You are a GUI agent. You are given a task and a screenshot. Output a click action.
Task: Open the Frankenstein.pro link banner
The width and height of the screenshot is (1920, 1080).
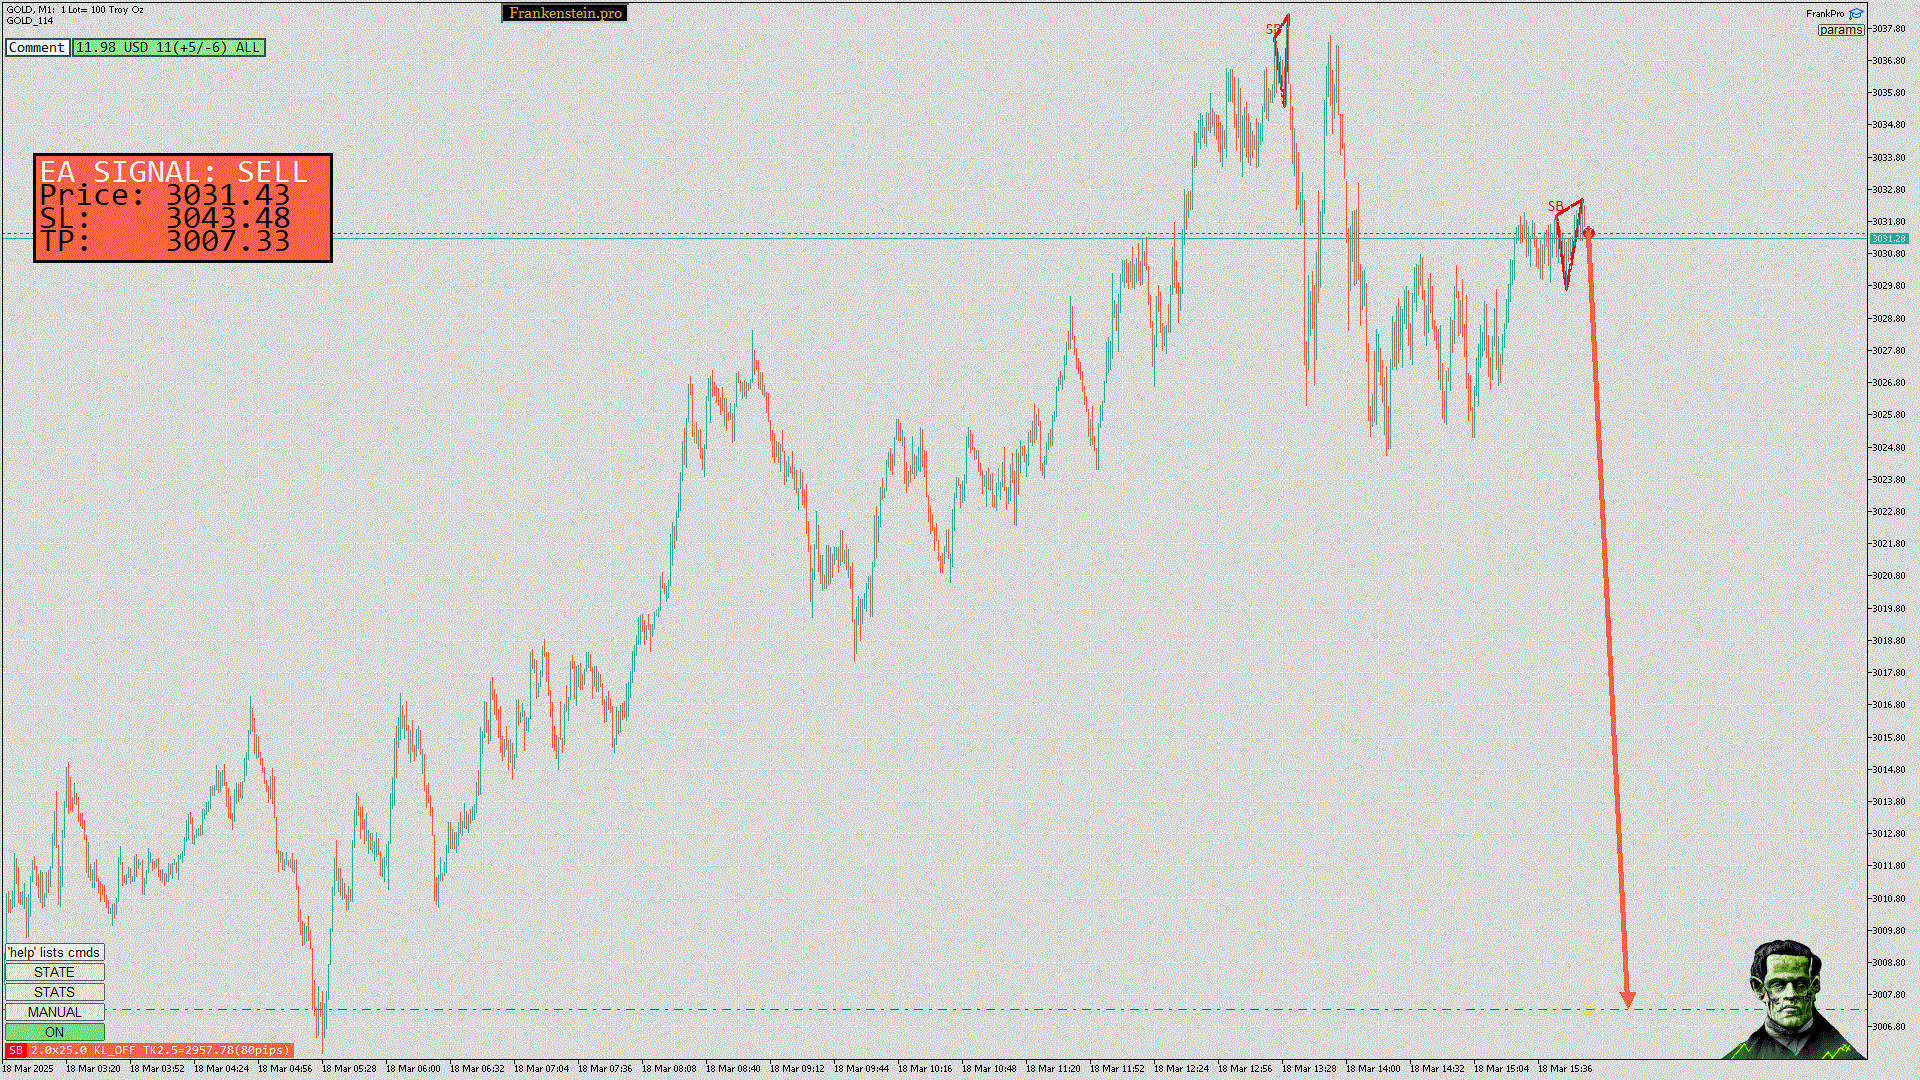click(565, 13)
